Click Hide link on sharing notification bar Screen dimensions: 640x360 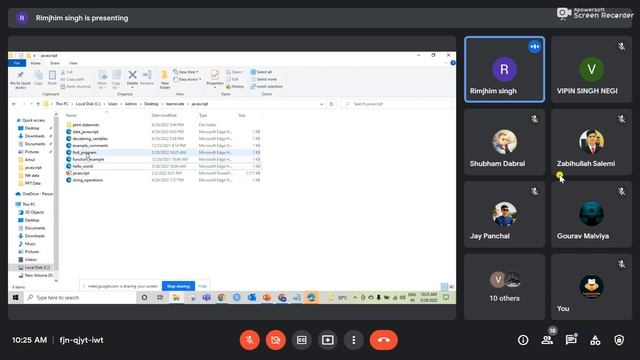coord(202,286)
